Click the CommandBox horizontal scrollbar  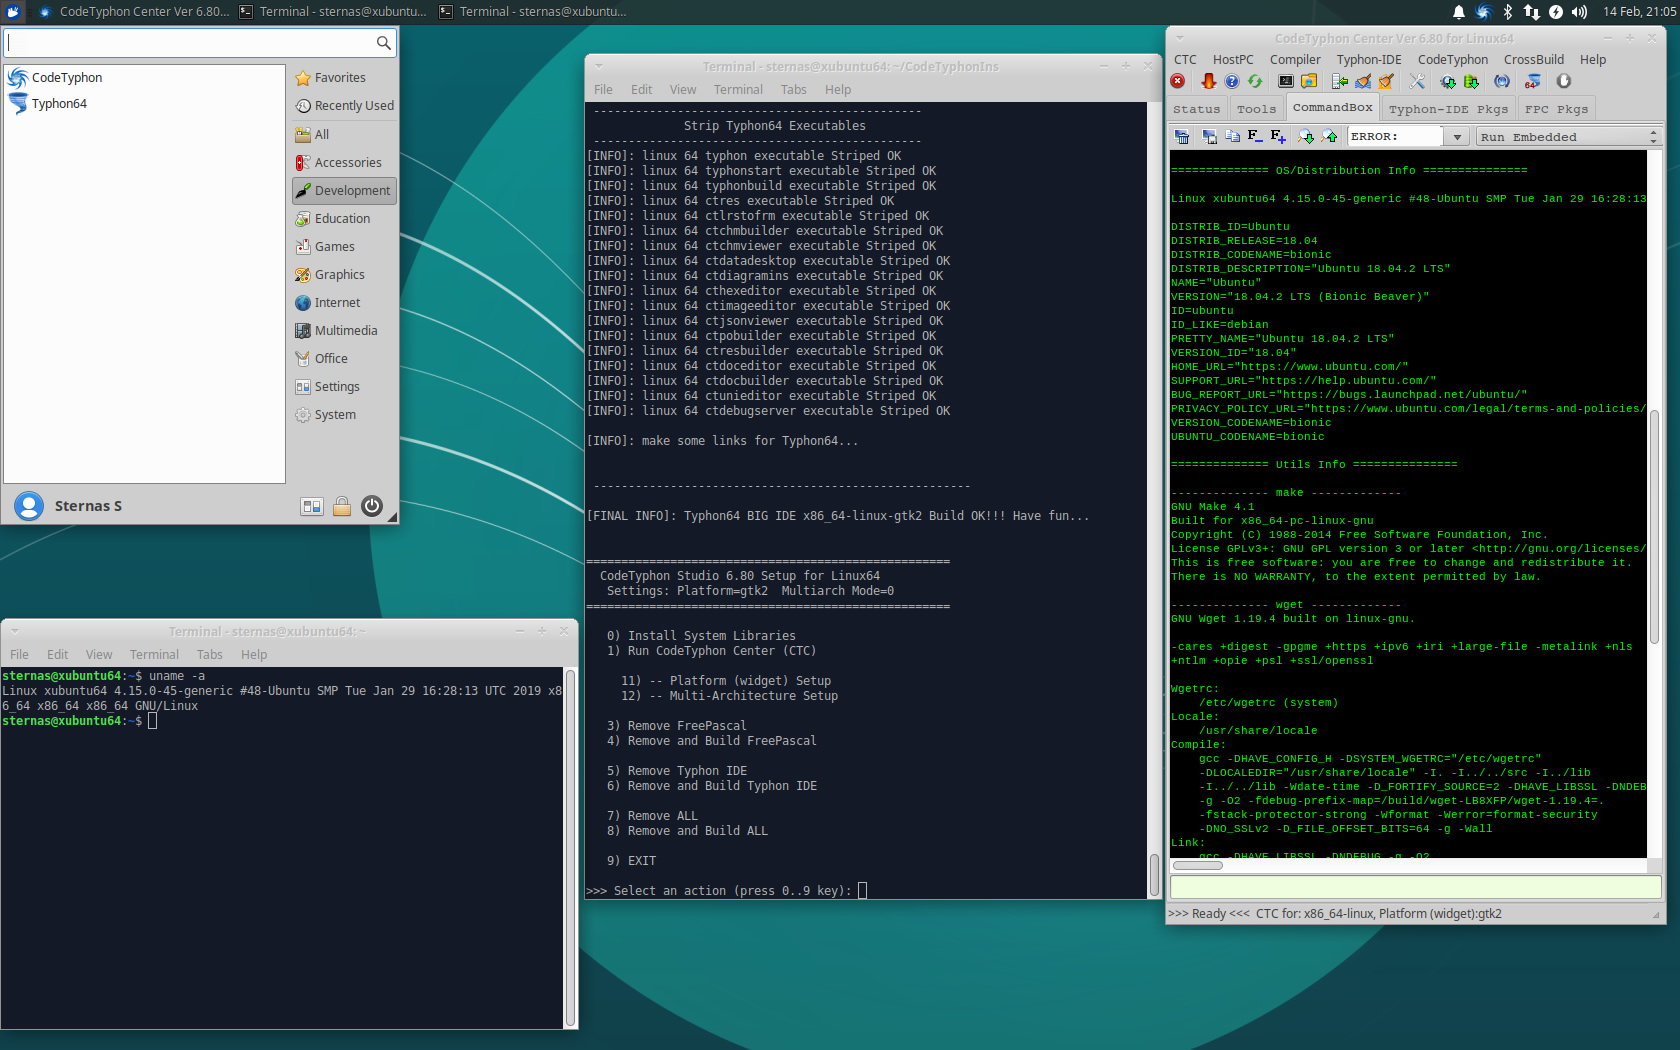coord(1198,865)
